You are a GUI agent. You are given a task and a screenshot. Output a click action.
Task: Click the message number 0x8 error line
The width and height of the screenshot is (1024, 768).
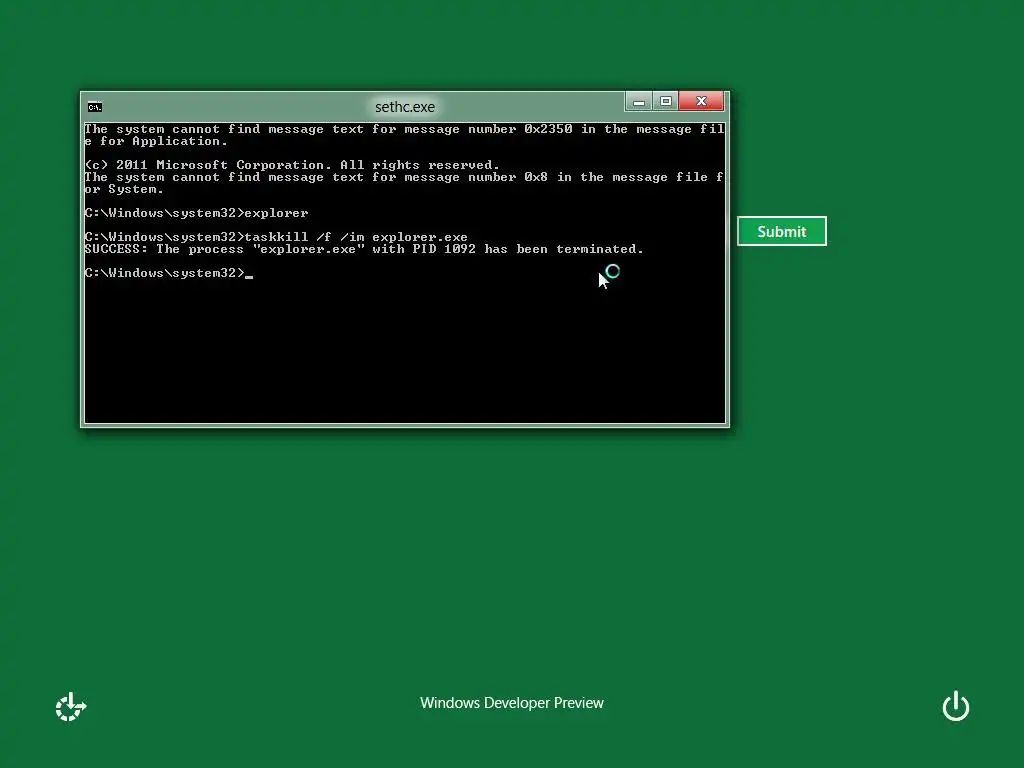click(x=404, y=183)
